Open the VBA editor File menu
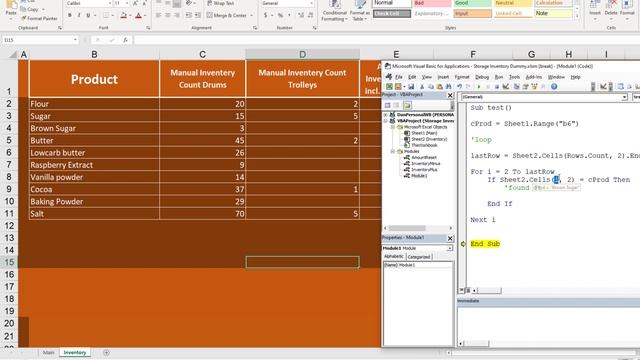Image resolution: width=640 pixels, height=360 pixels. (399, 77)
